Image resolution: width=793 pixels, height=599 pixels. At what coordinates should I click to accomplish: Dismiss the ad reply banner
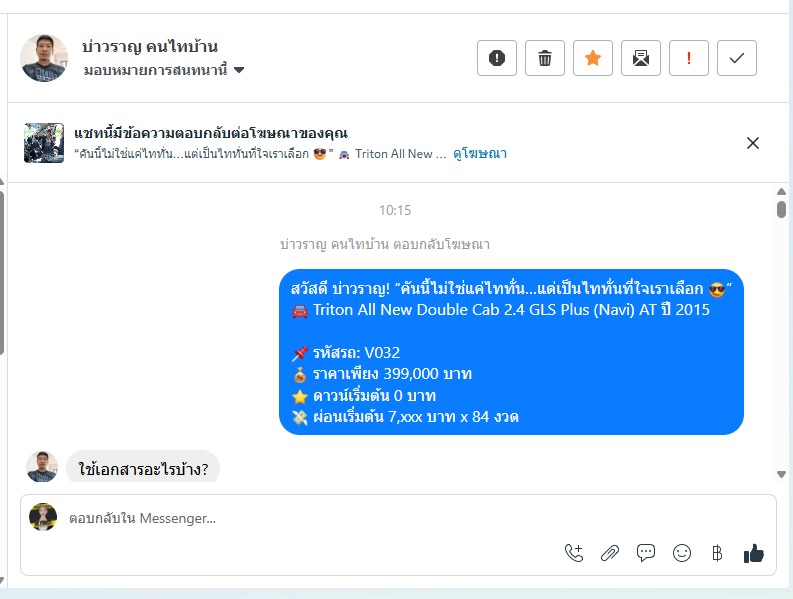pos(753,143)
